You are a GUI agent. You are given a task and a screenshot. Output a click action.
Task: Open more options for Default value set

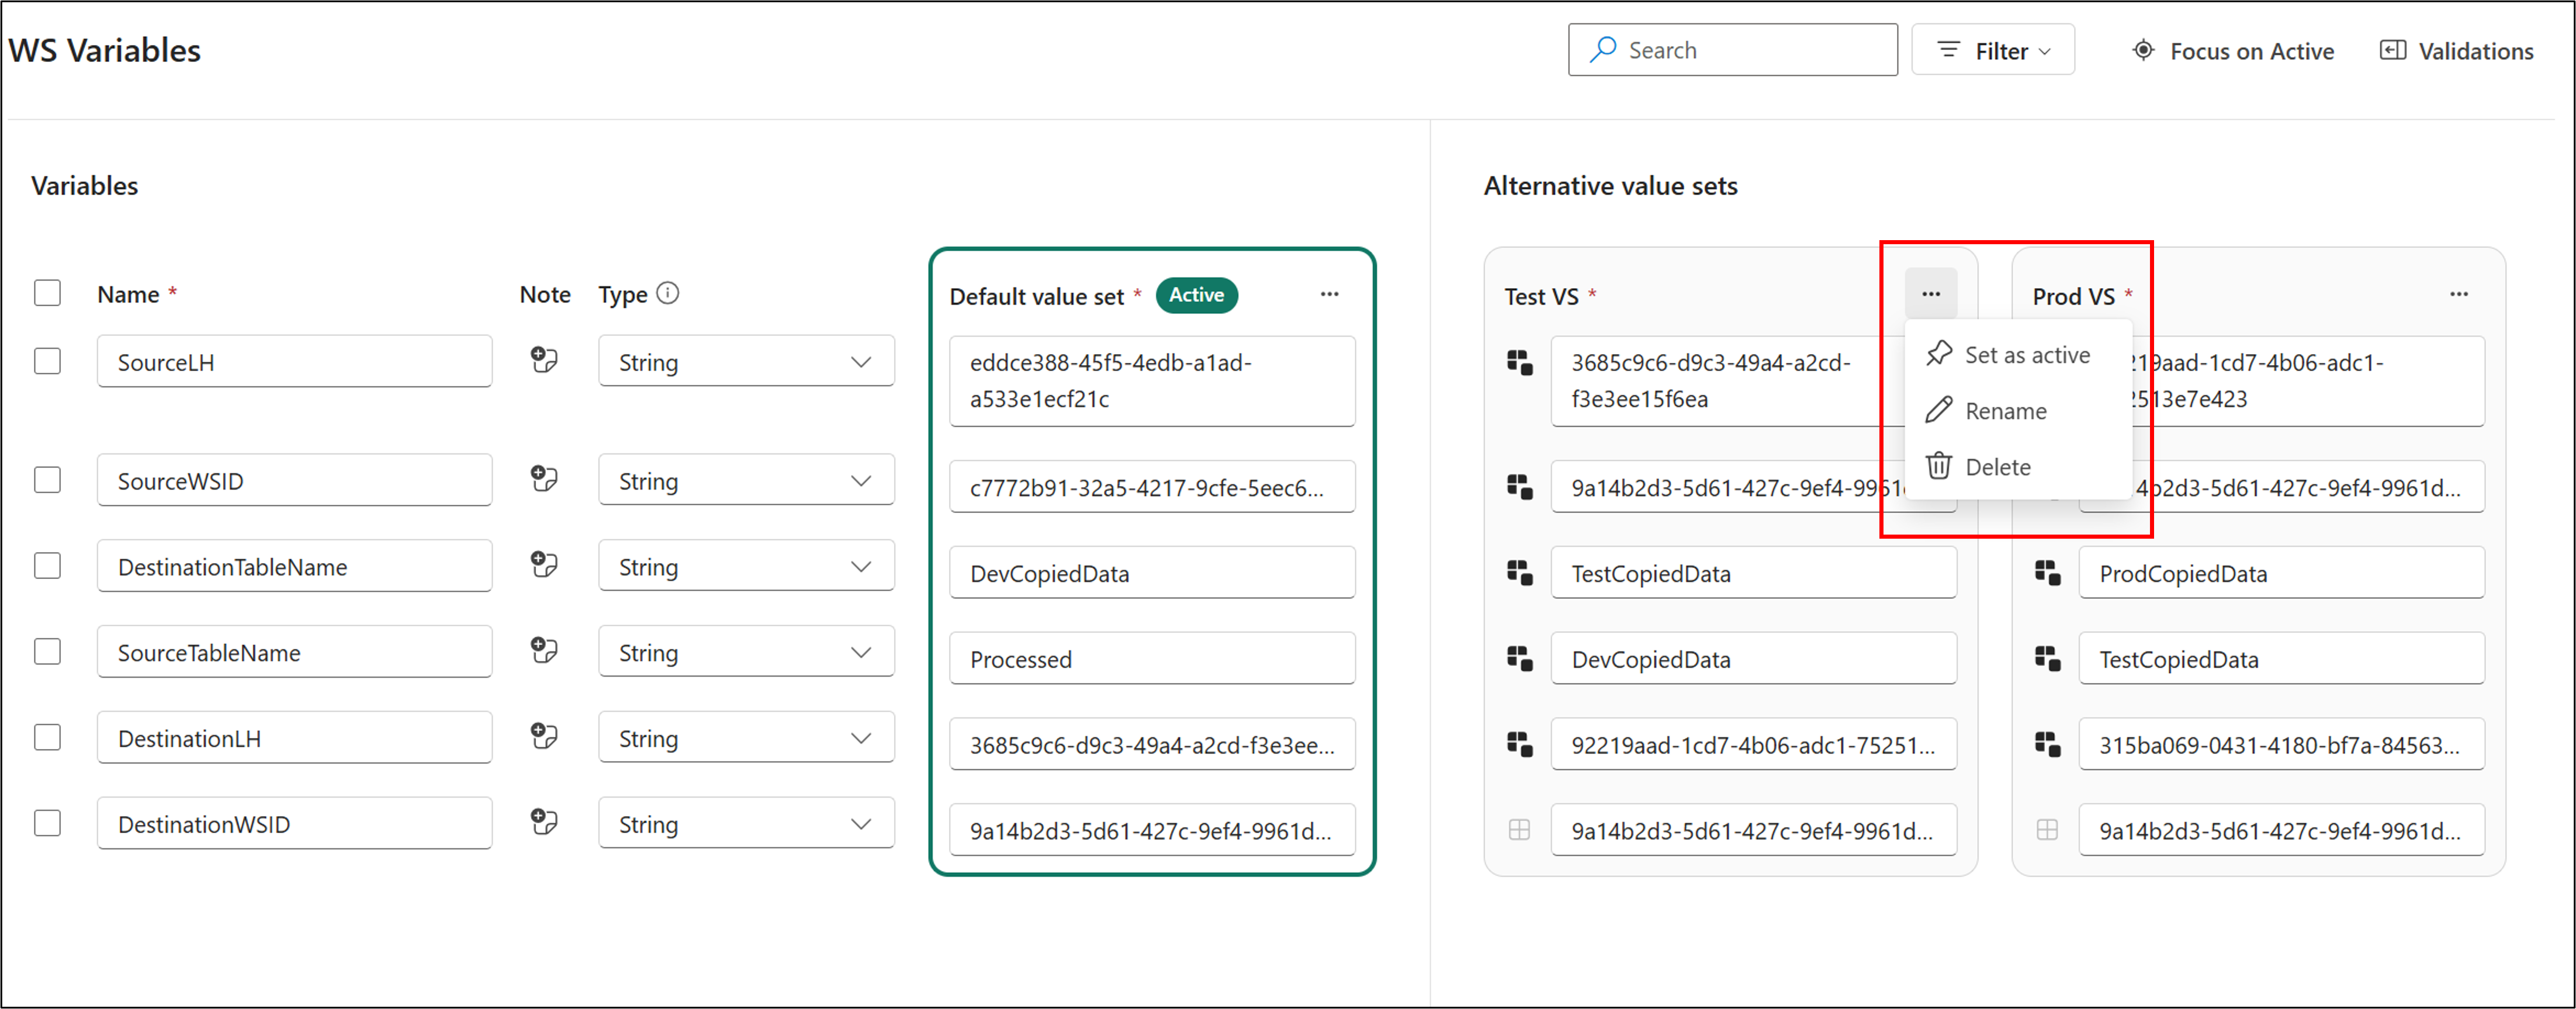click(1329, 294)
